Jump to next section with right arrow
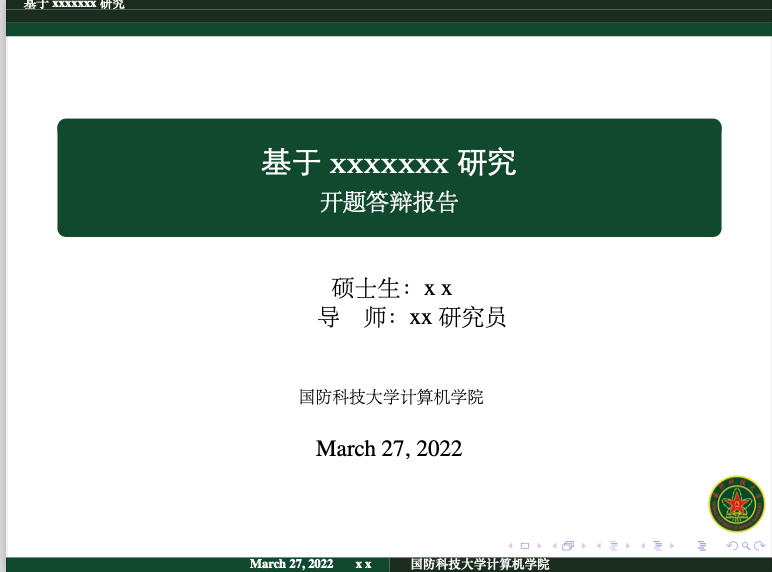The width and height of the screenshot is (772, 572). click(672, 546)
